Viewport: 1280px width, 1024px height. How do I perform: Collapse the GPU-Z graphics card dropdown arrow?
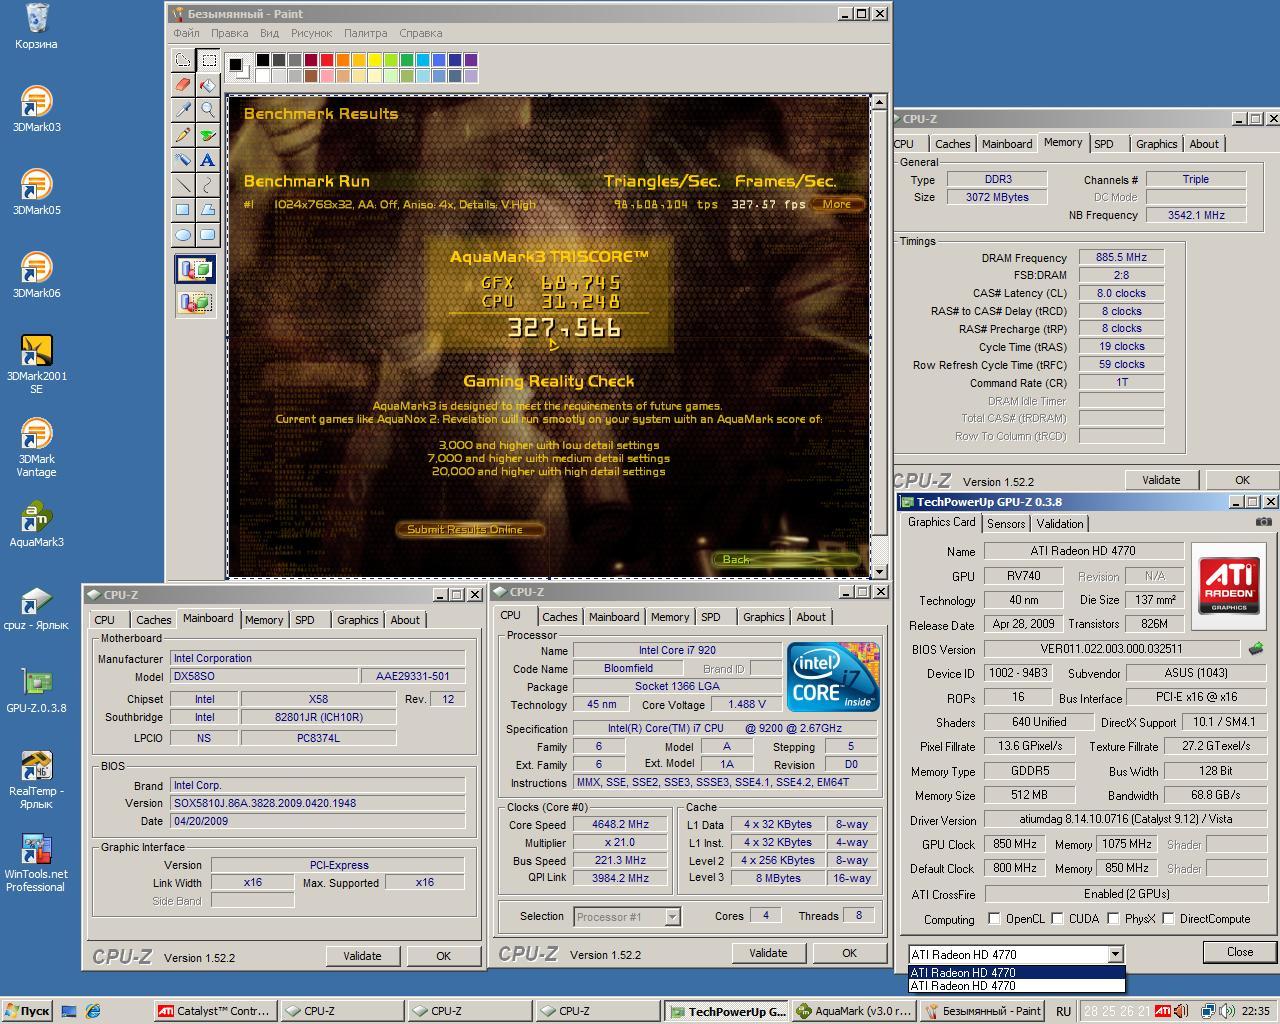tap(1115, 954)
